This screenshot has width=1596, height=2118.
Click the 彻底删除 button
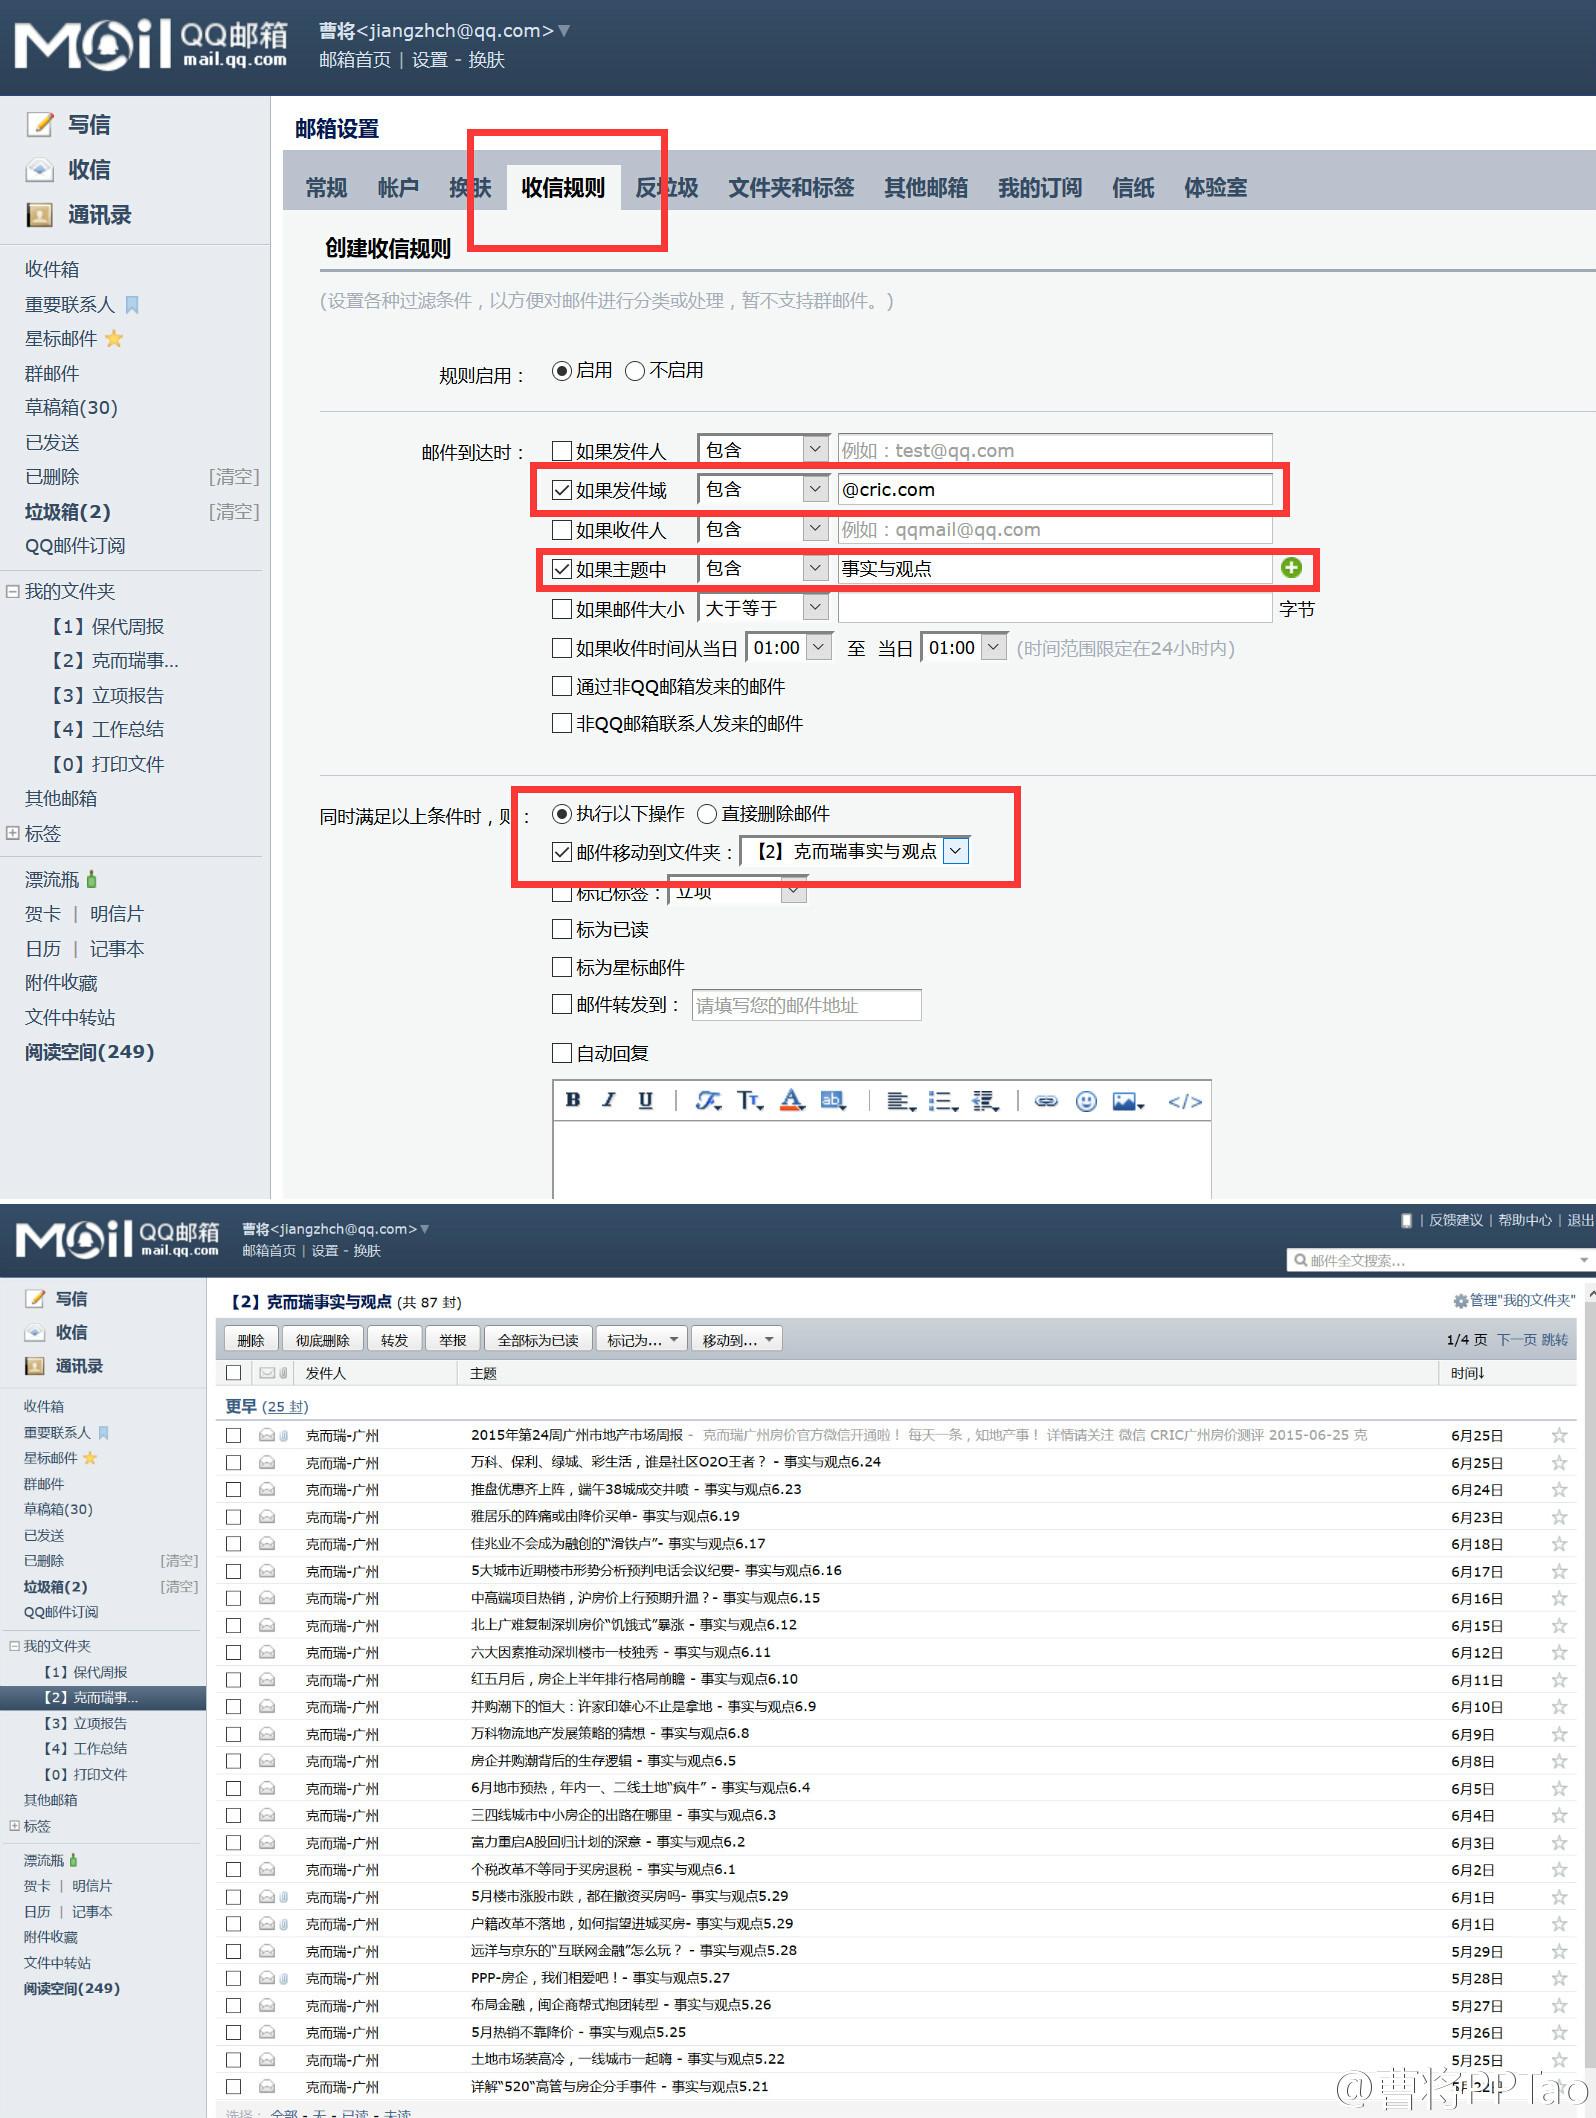pos(323,1340)
